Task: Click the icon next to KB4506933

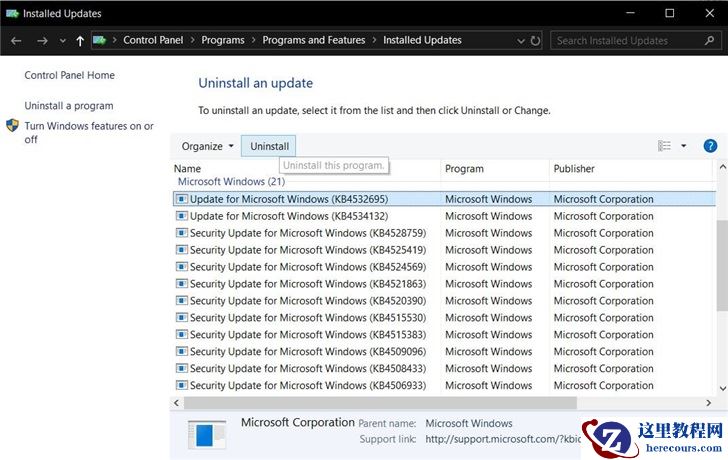Action: [182, 385]
